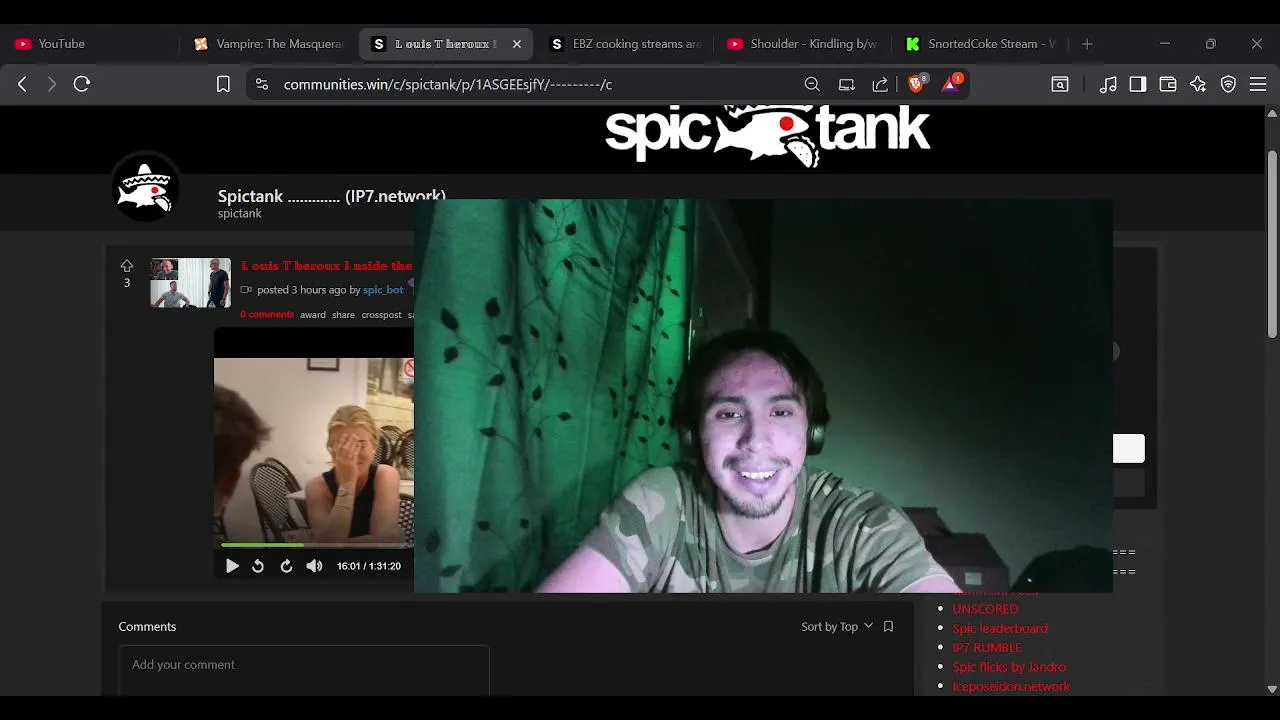
Task: Click the Add your comment field
Action: (x=304, y=670)
